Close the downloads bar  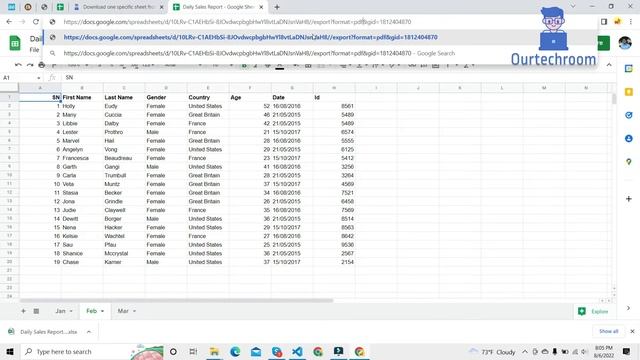[x=632, y=331]
